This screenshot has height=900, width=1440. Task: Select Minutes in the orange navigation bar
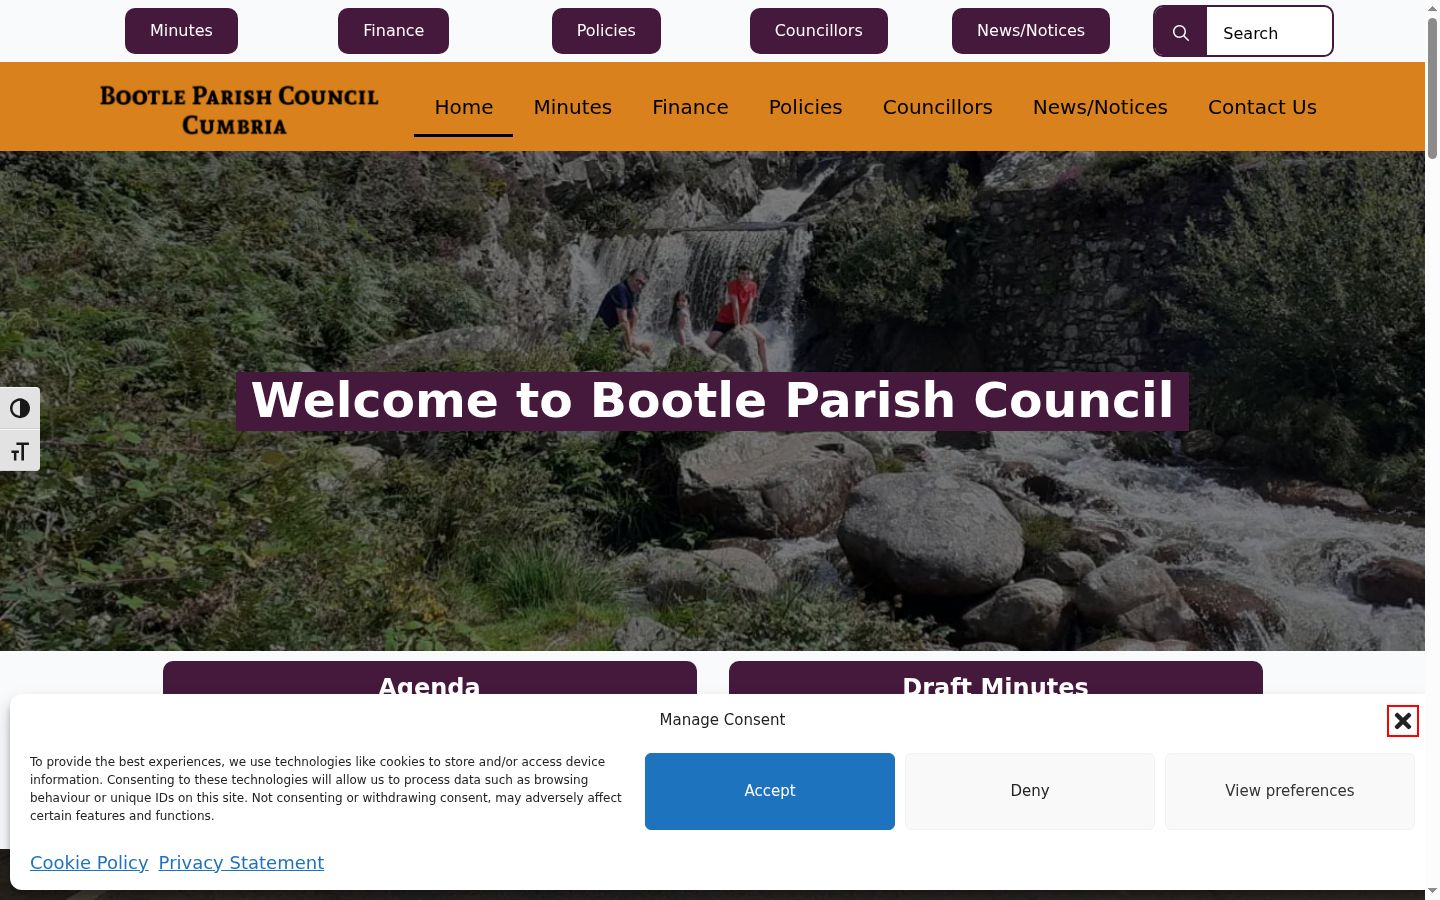click(x=573, y=107)
